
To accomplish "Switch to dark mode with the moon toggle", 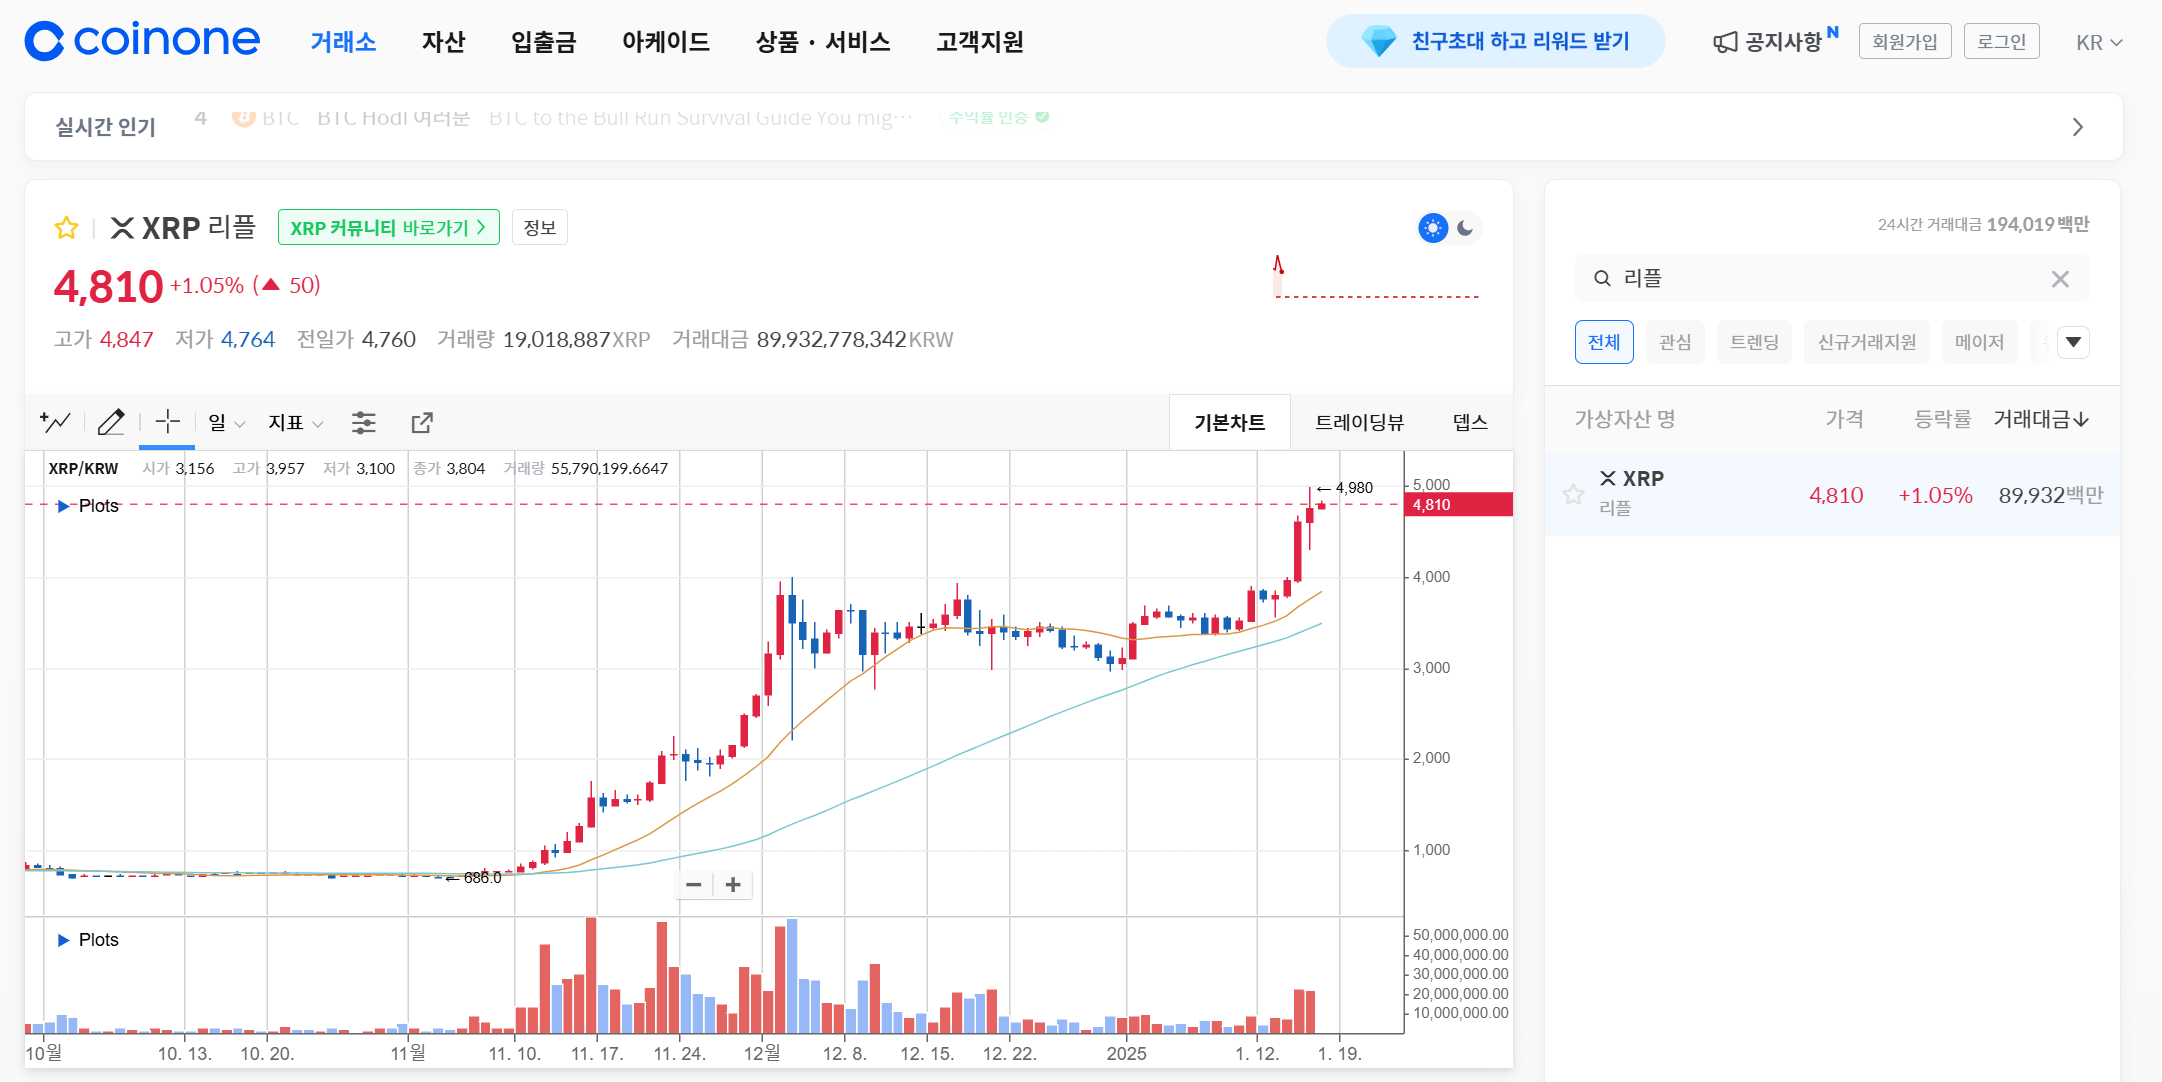I will 1464,228.
